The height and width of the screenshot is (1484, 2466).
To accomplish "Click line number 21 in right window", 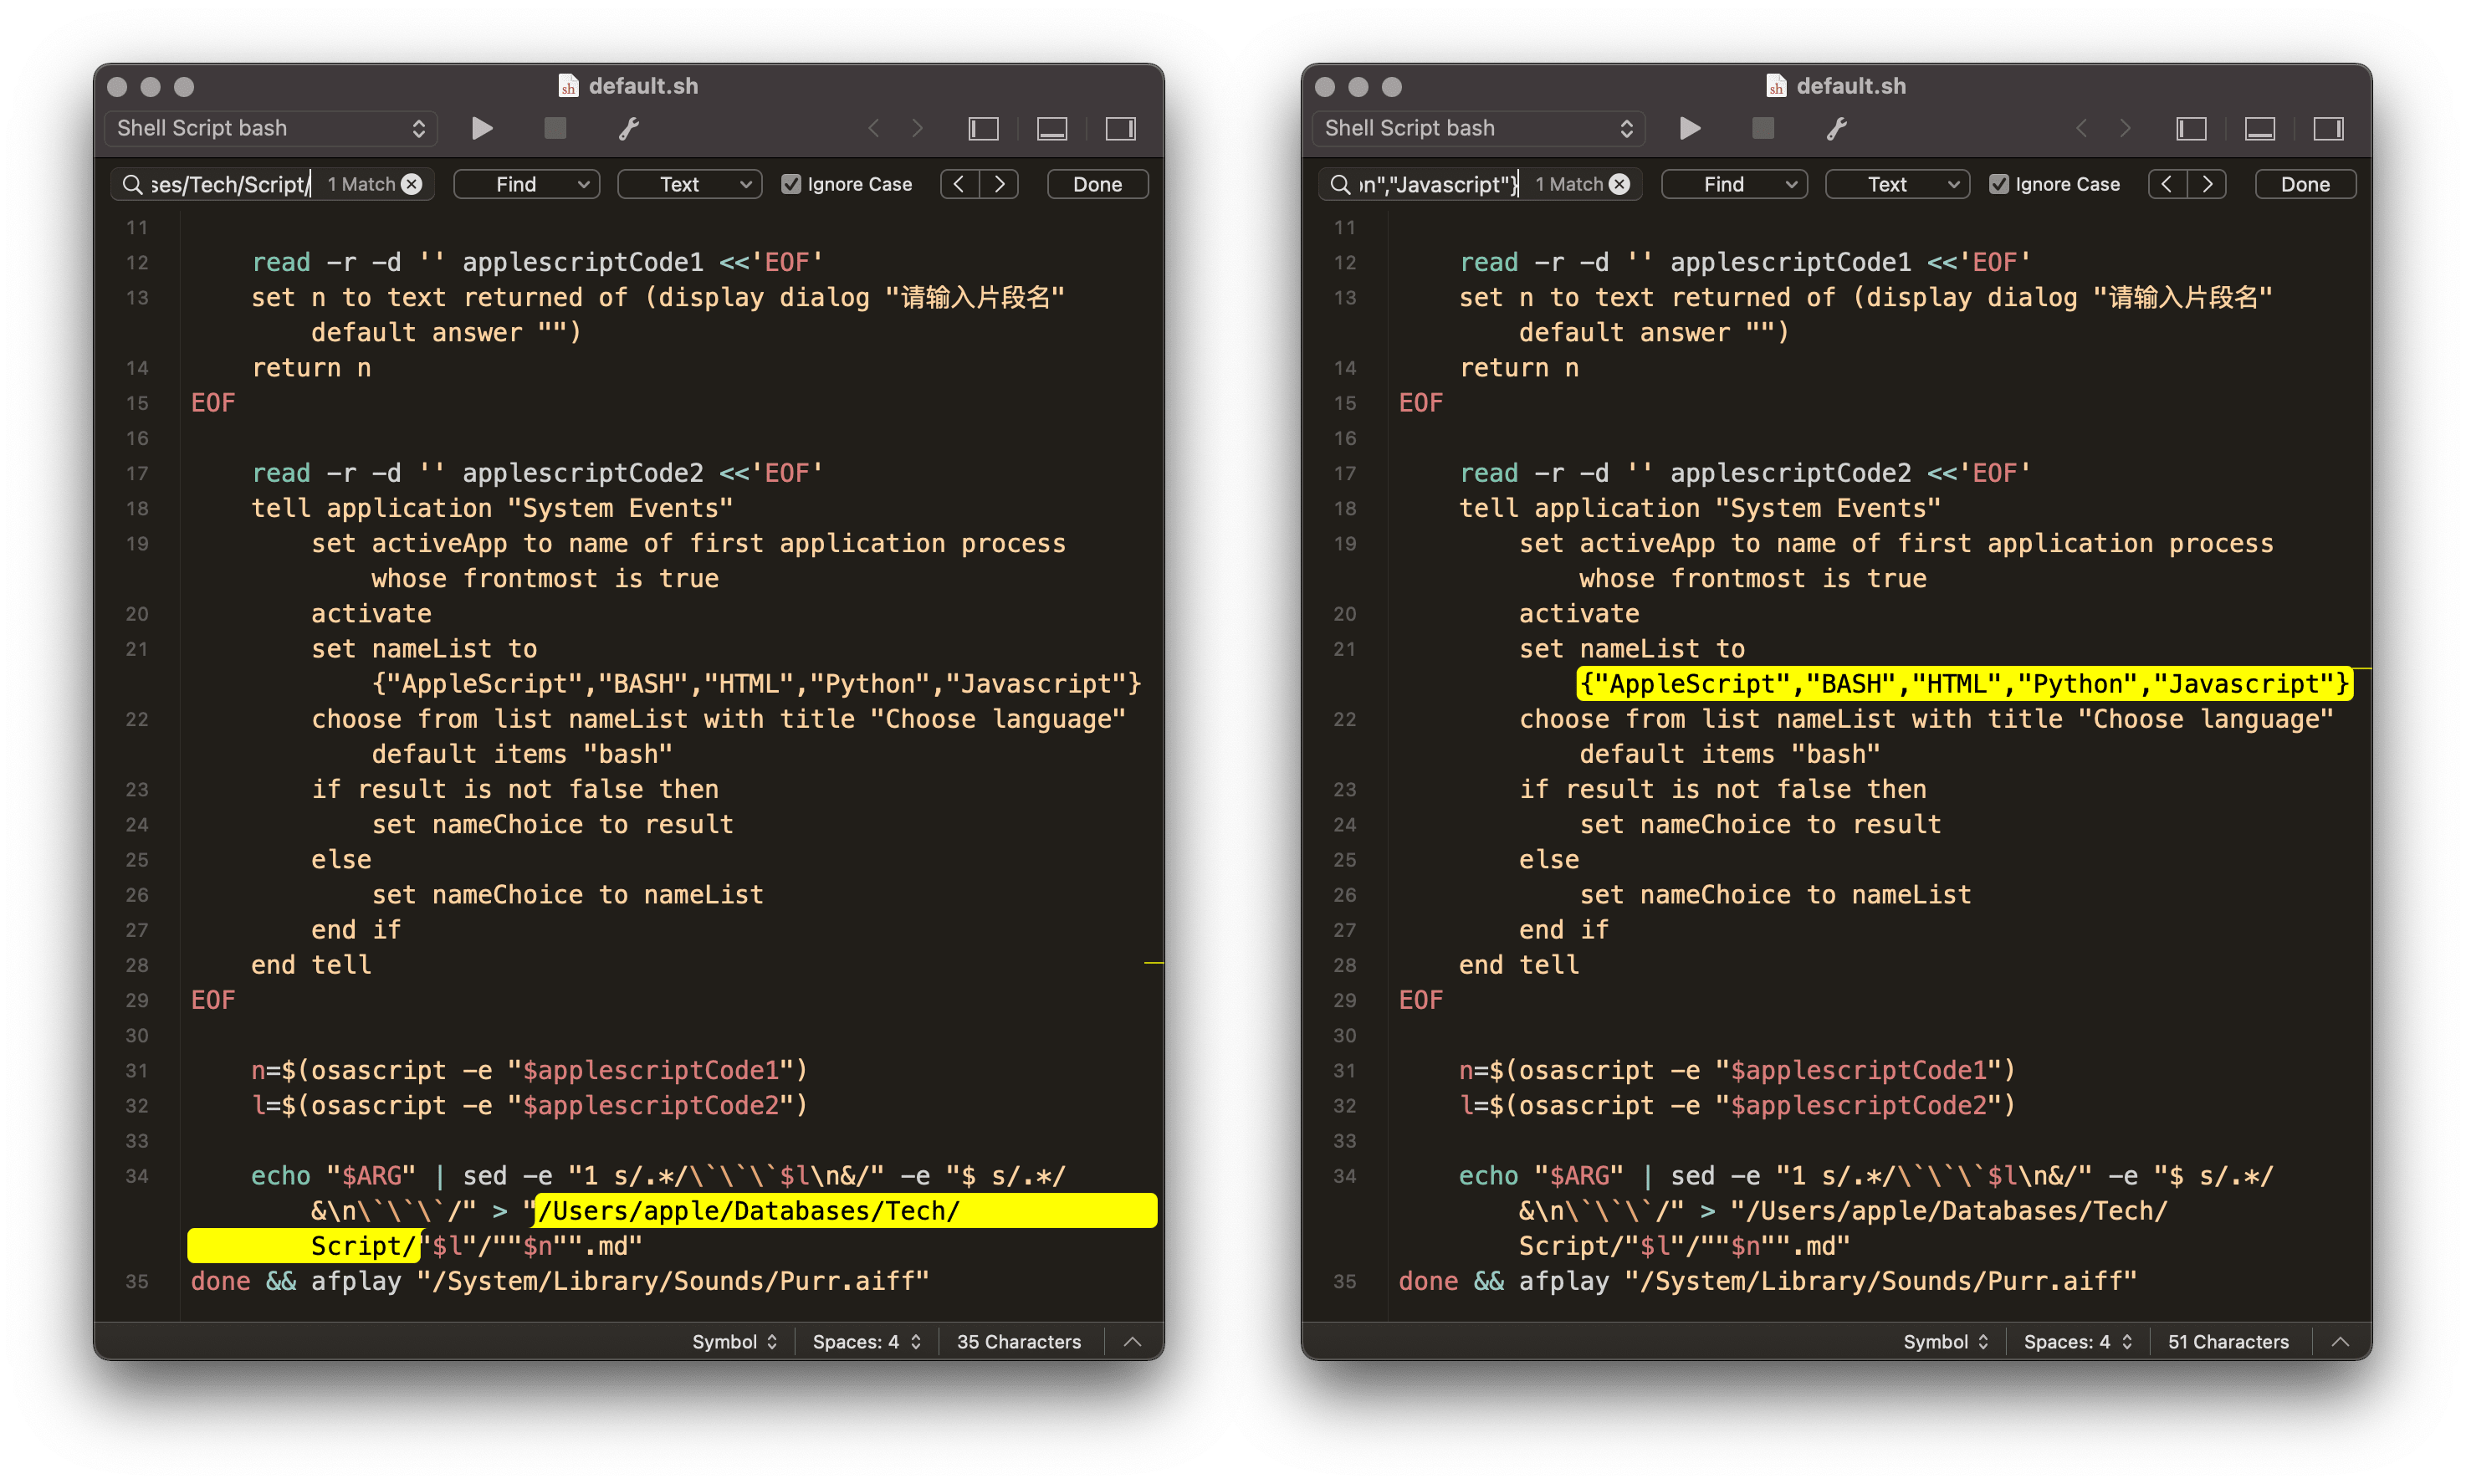I will pos(1345,649).
